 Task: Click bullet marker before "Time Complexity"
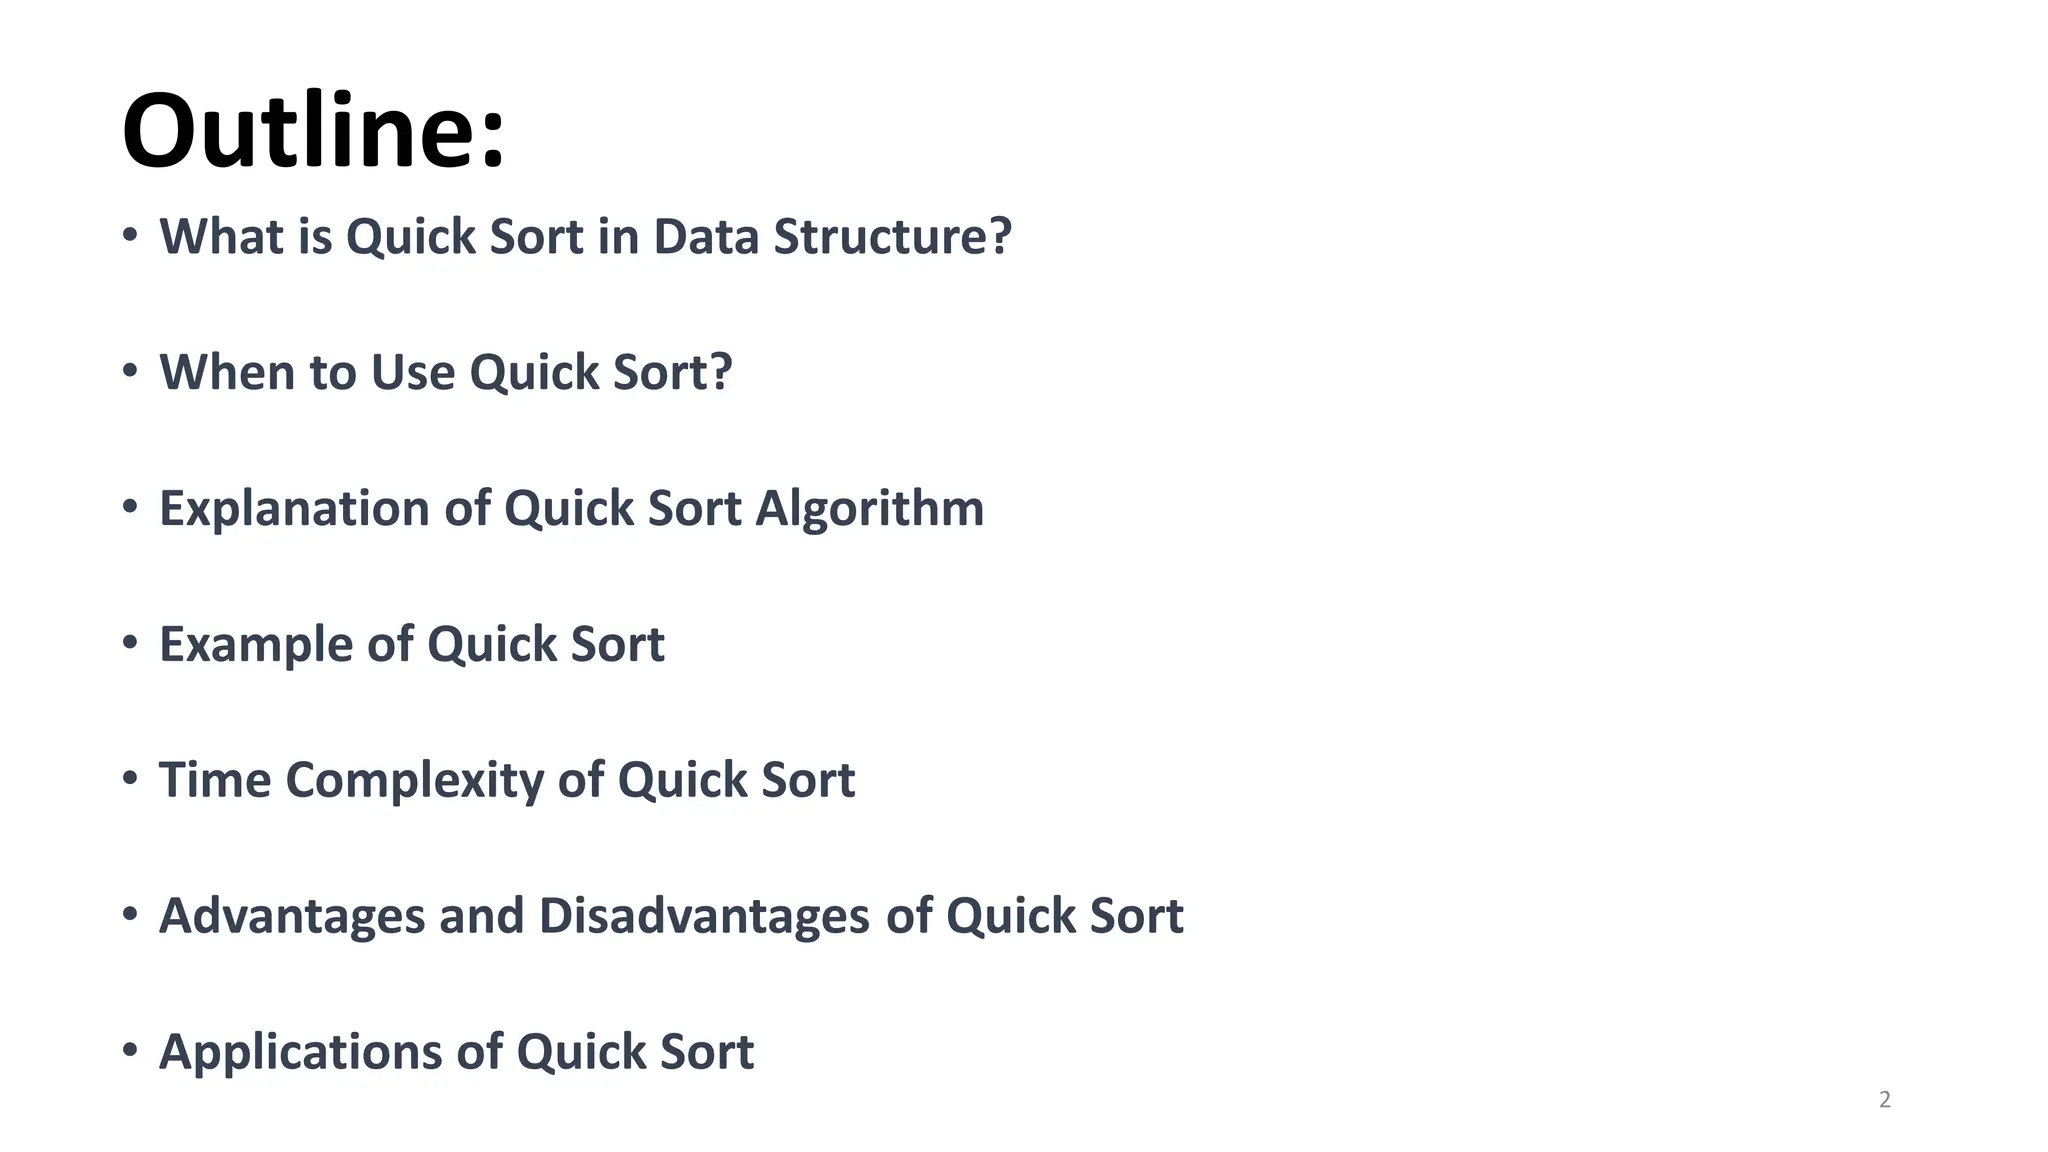(130, 780)
